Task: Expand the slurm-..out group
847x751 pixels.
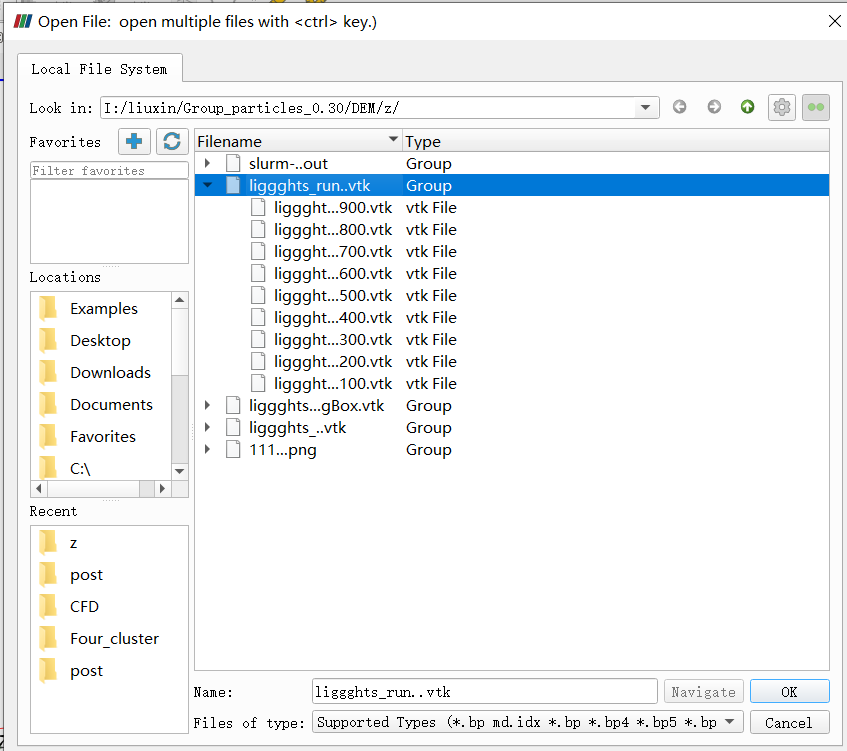Action: [207, 164]
